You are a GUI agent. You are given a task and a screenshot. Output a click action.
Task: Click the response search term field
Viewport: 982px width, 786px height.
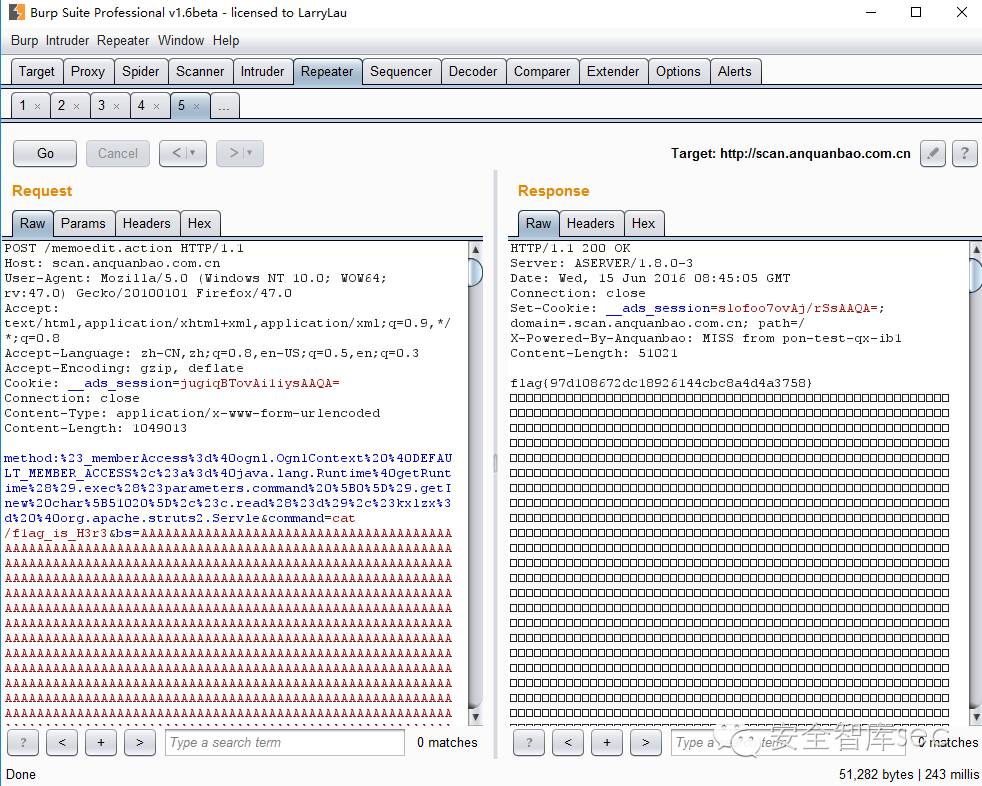(x=788, y=743)
